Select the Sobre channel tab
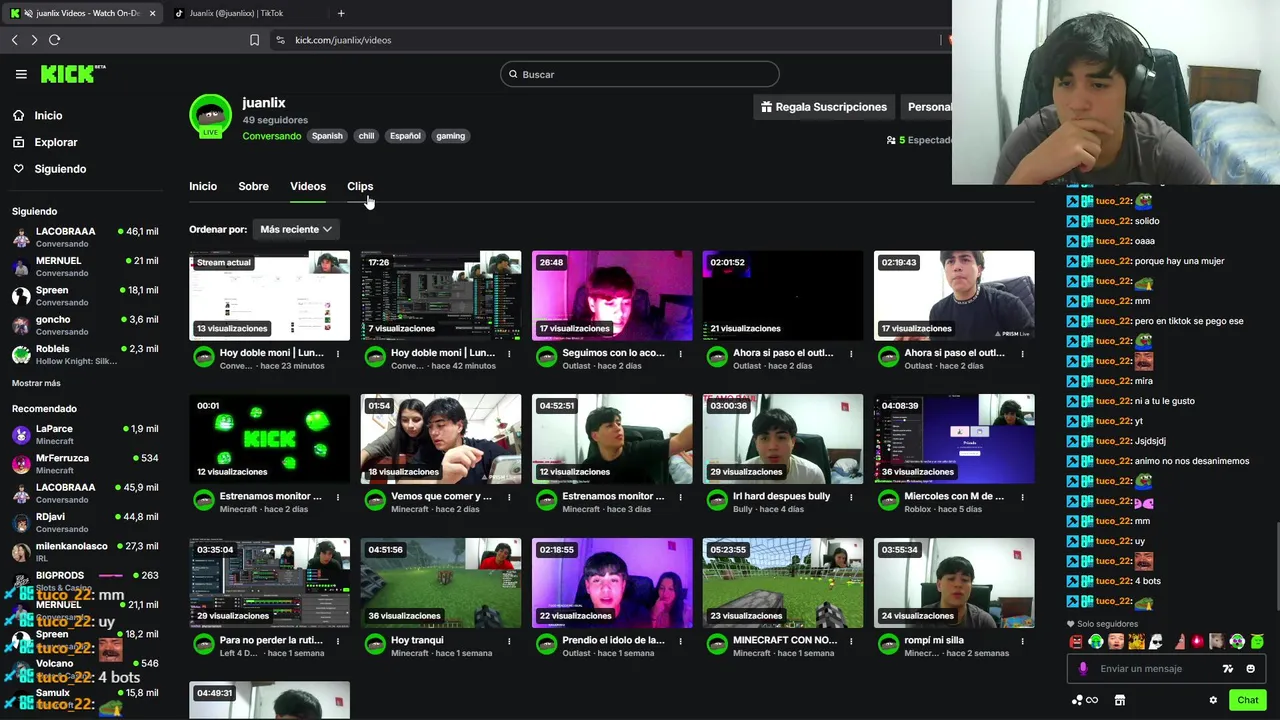 [253, 186]
